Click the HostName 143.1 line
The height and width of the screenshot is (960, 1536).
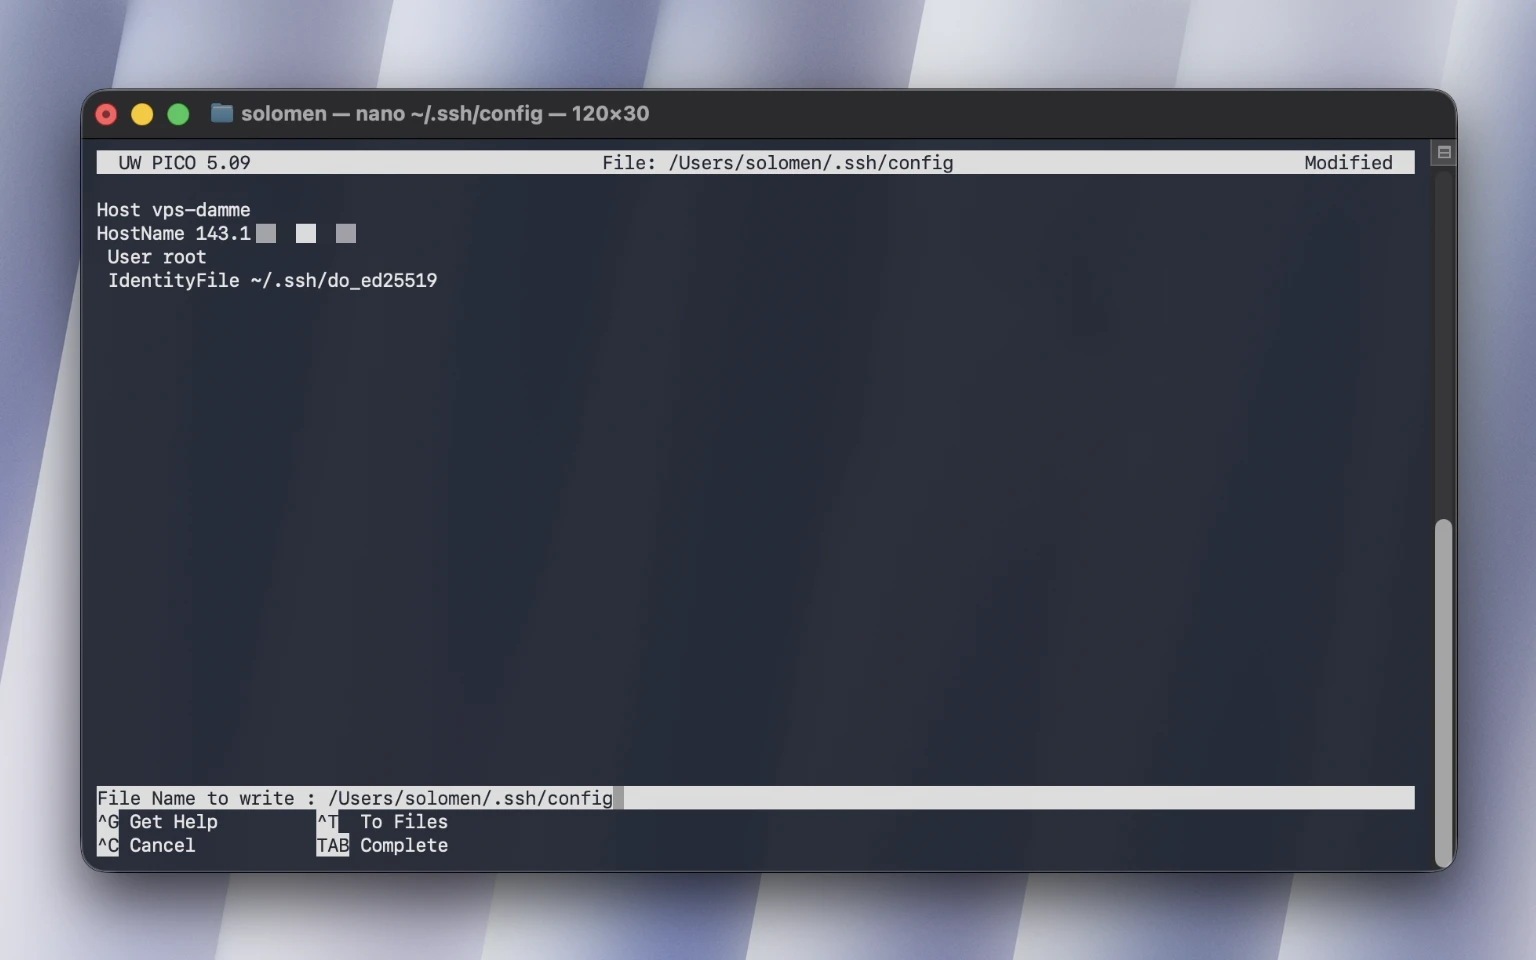(226, 234)
